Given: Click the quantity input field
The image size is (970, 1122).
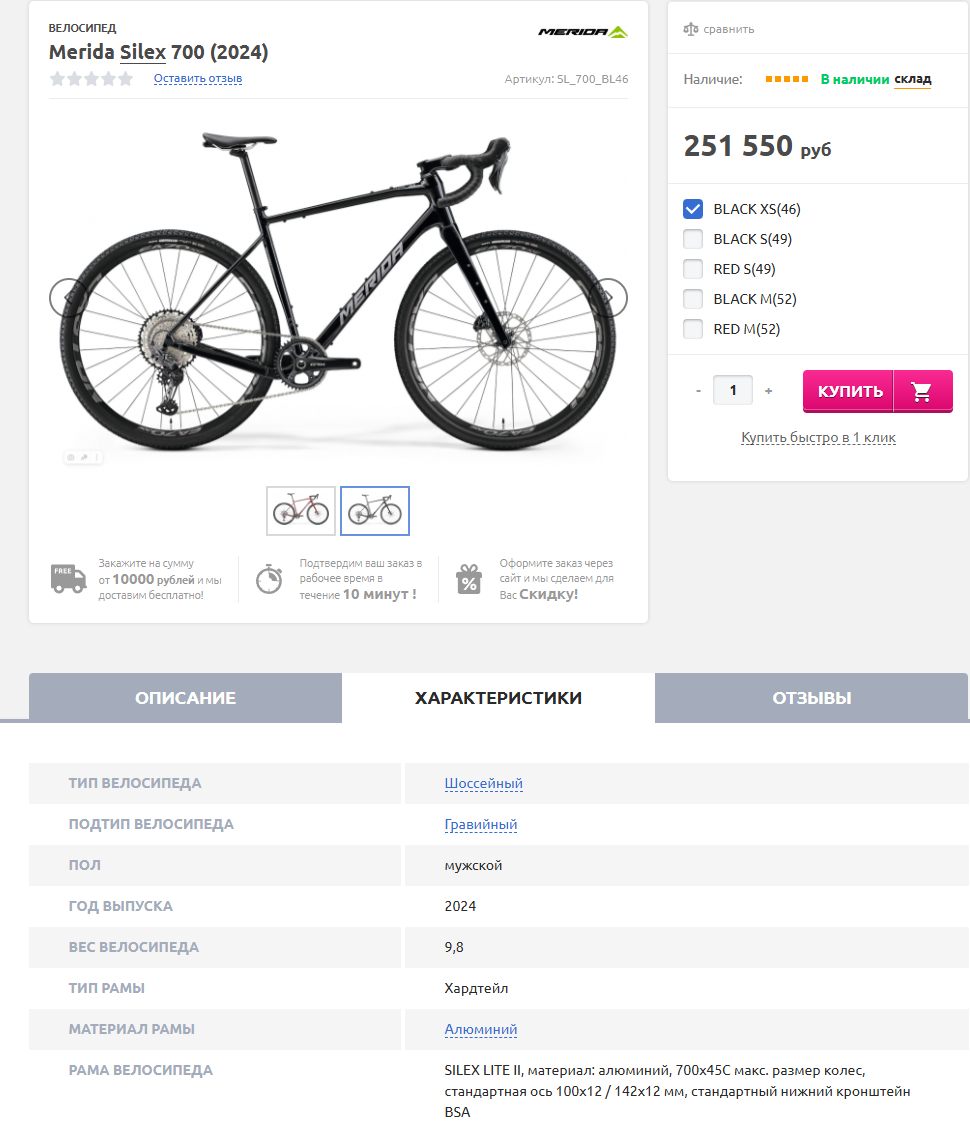Looking at the screenshot, I should (x=733, y=390).
